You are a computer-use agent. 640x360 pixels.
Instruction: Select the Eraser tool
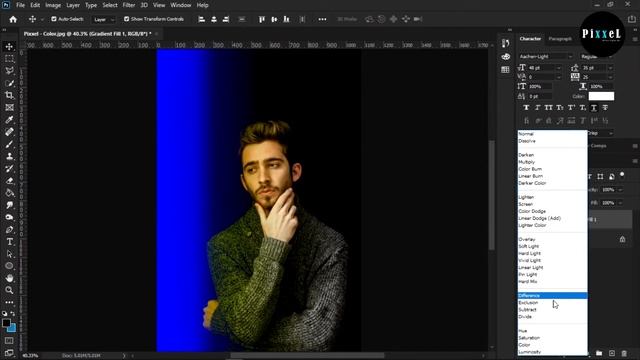click(9, 181)
